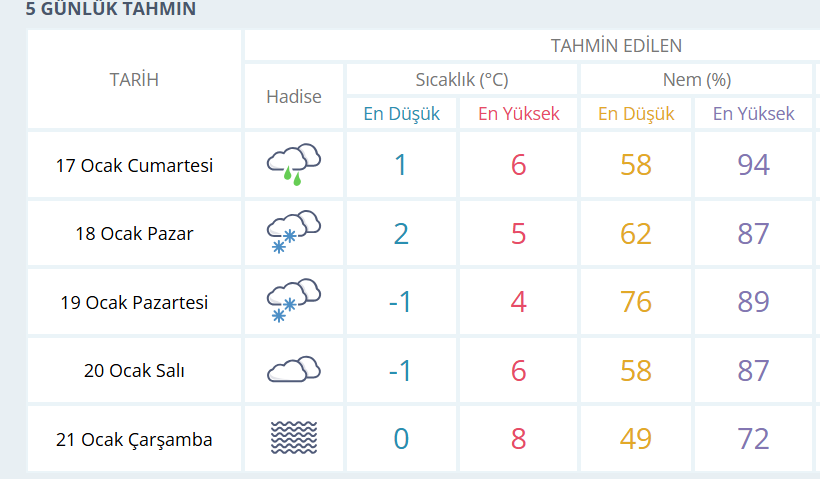Click the red En Yüksek temperature subheader
Screen dimensions: 820x479
click(518, 113)
